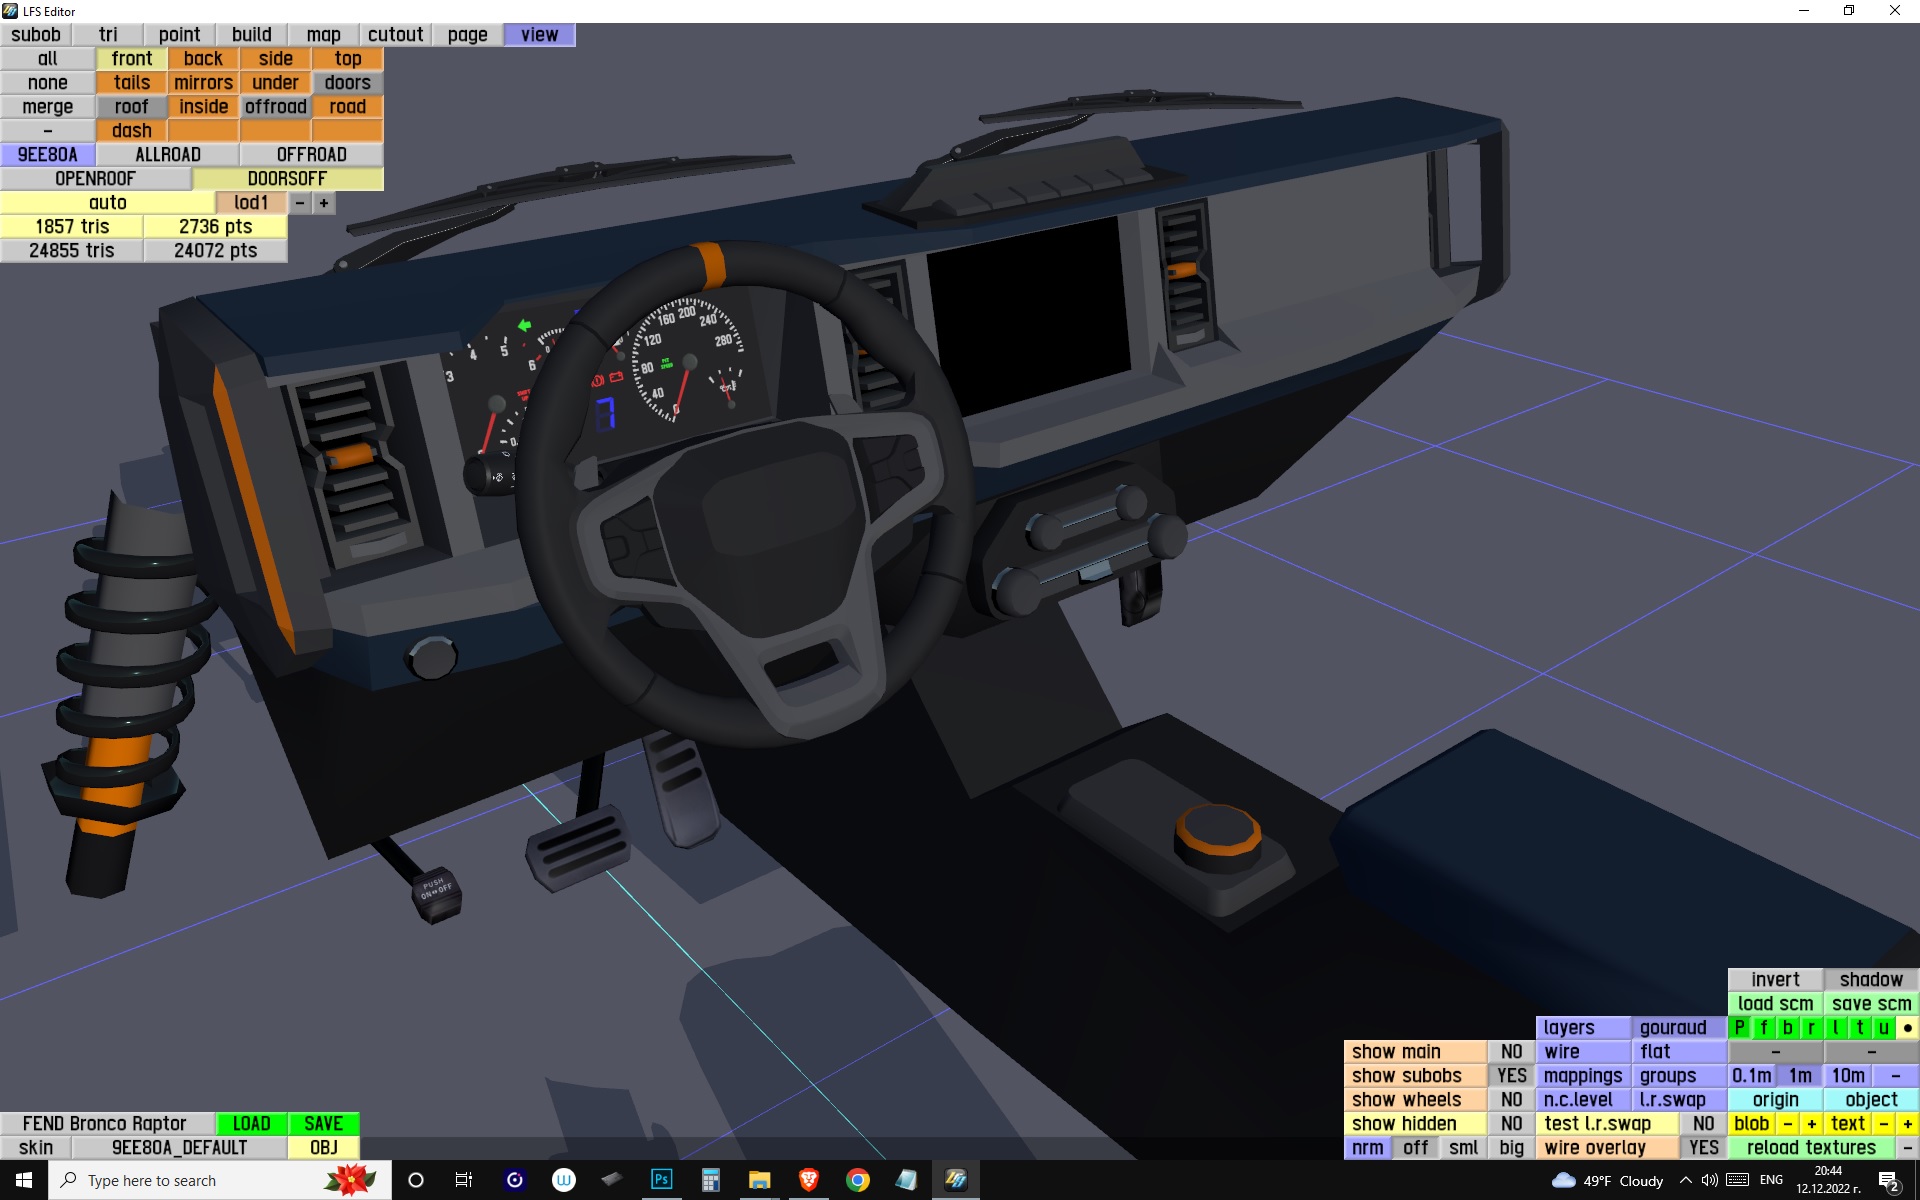Click reload textures button
This screenshot has height=1200, width=1920.
tap(1810, 1148)
